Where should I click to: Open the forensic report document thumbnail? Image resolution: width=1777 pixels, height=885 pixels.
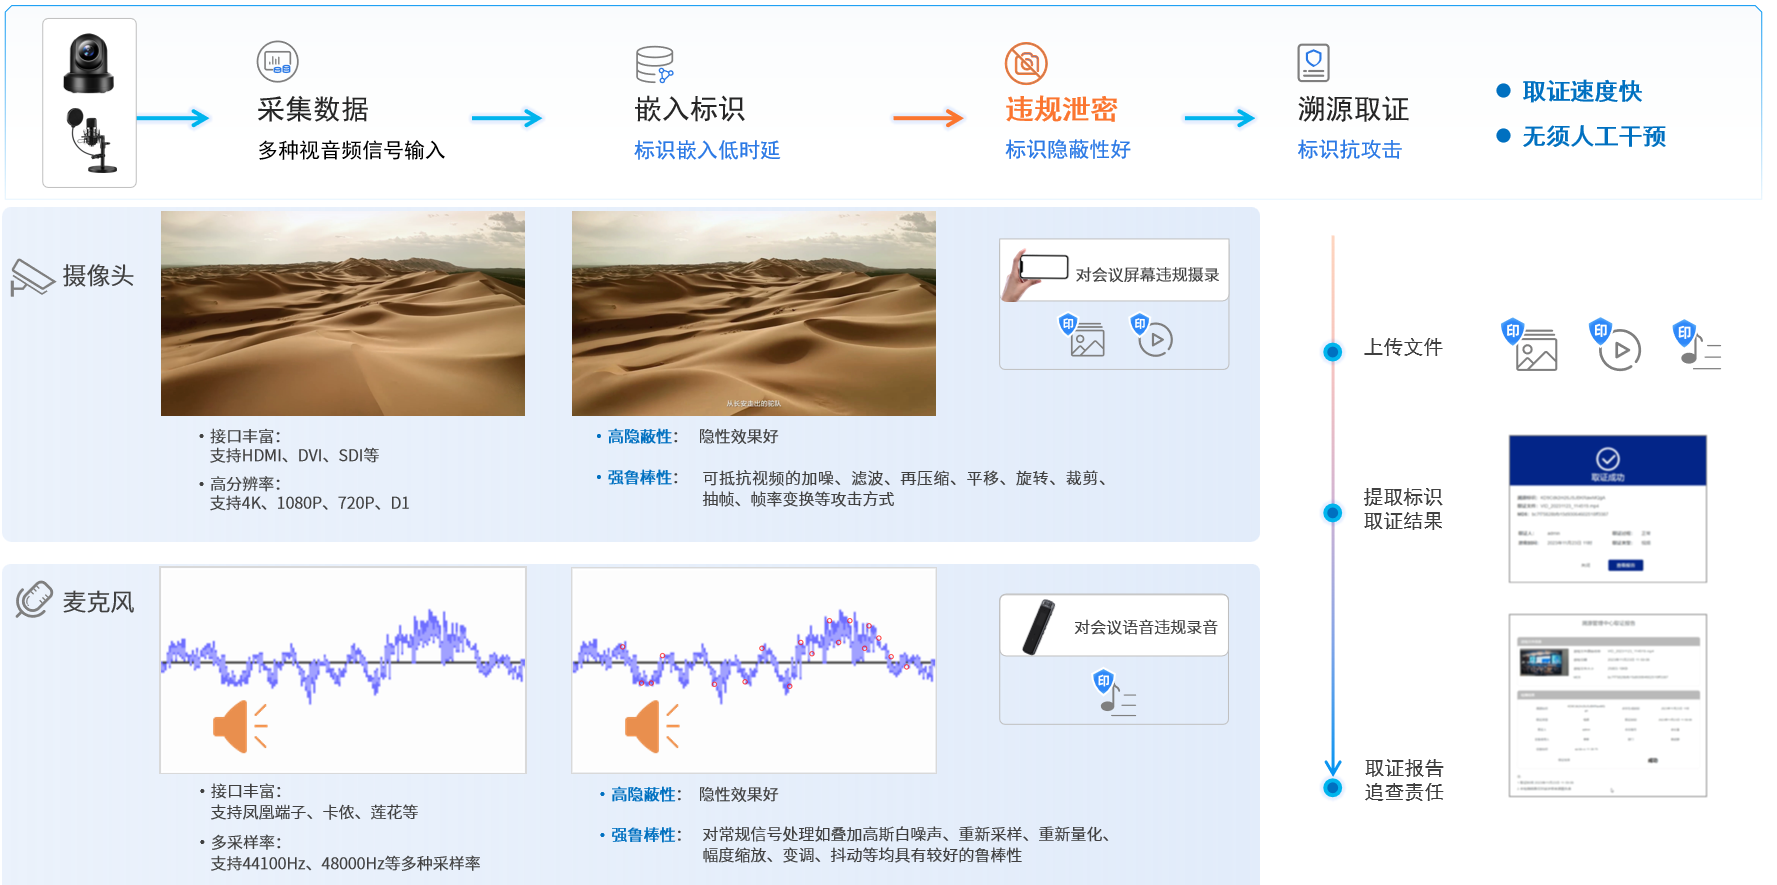coord(1608,706)
